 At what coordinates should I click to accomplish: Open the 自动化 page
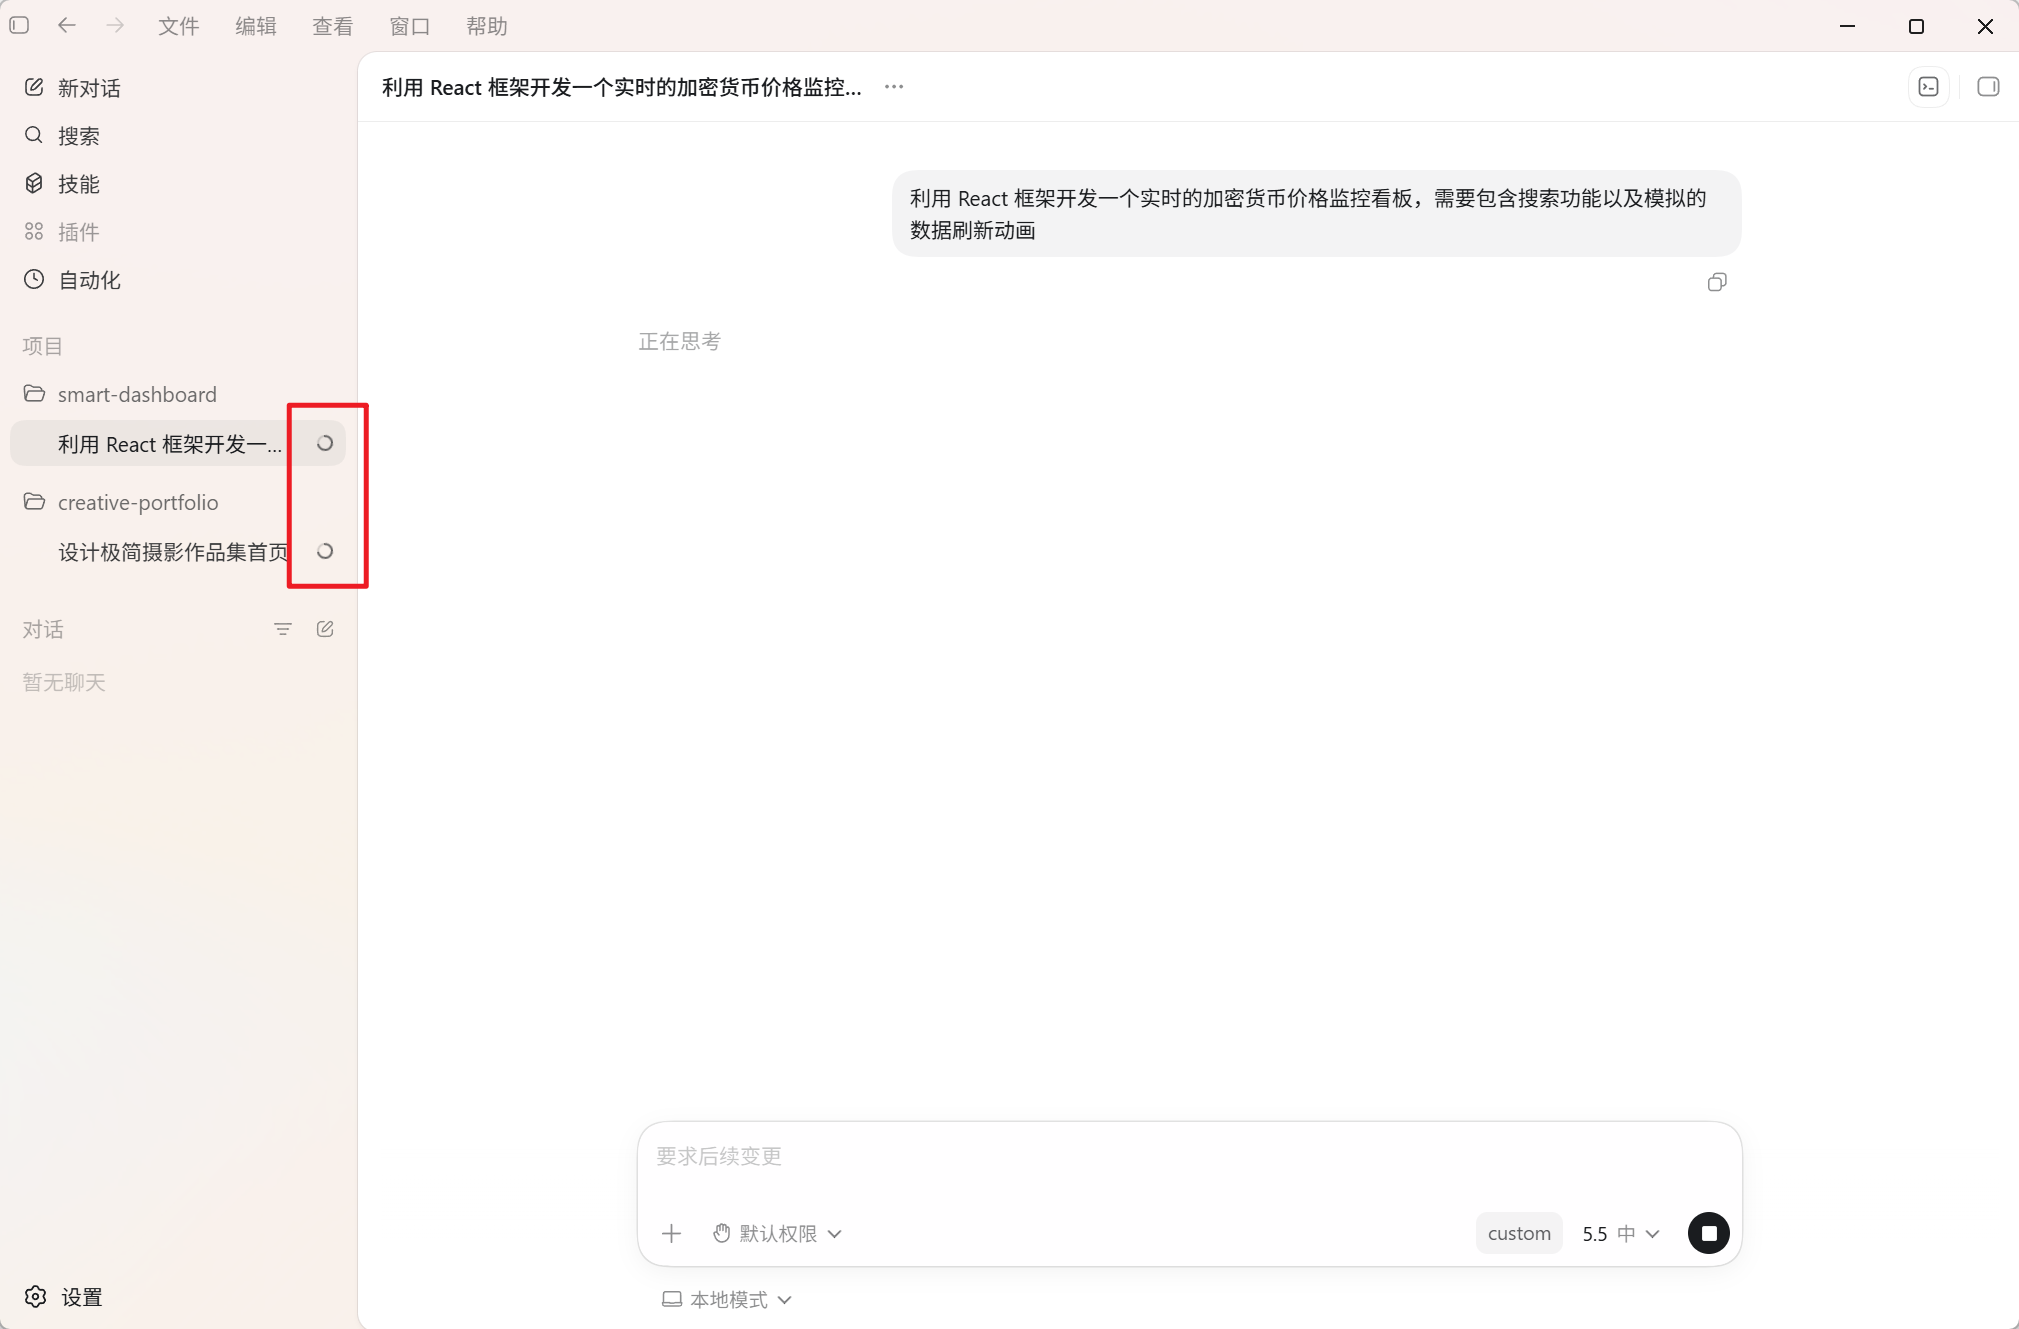178,280
